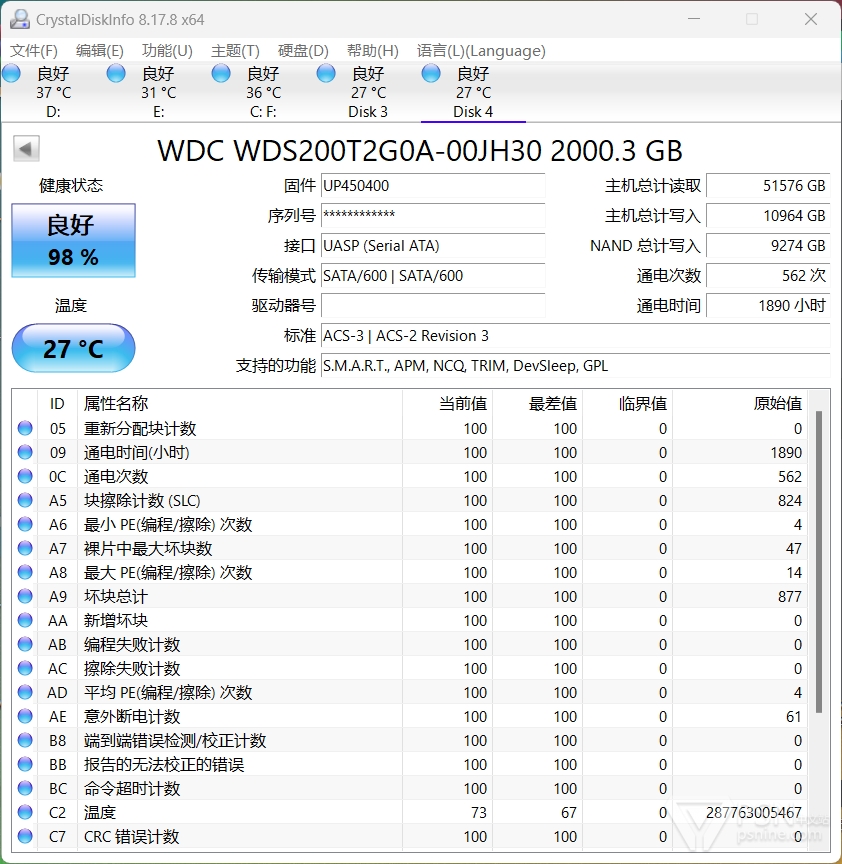Viewport: 842px width, 864px height.
Task: Click the 临界值 column header
Action: [x=628, y=404]
